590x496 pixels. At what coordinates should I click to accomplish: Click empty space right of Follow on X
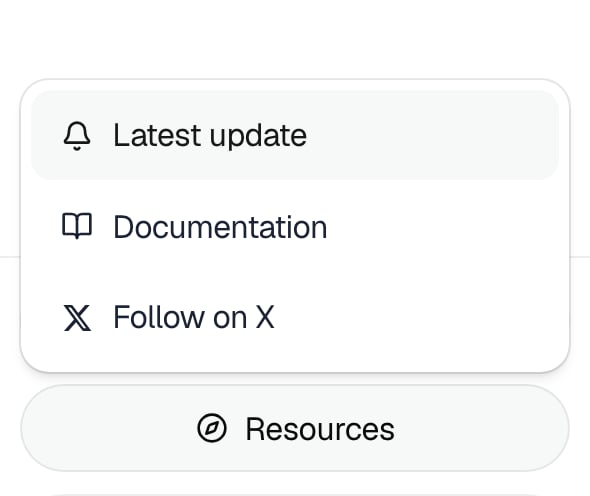click(418, 318)
